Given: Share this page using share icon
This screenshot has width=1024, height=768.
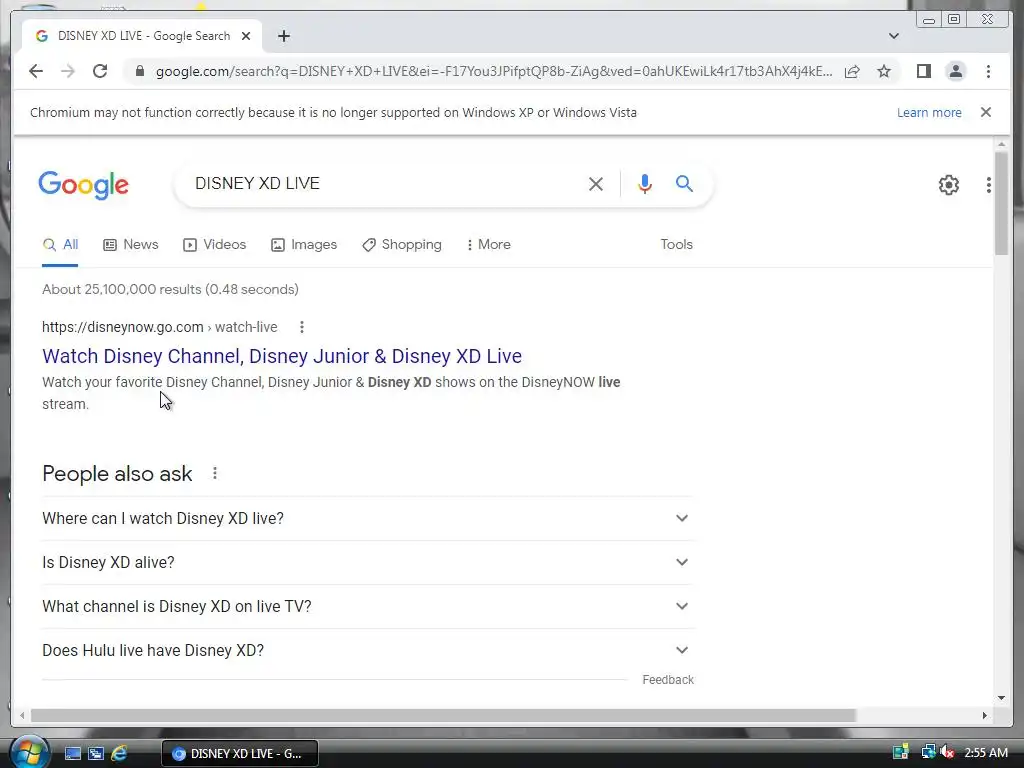Looking at the screenshot, I should point(852,71).
